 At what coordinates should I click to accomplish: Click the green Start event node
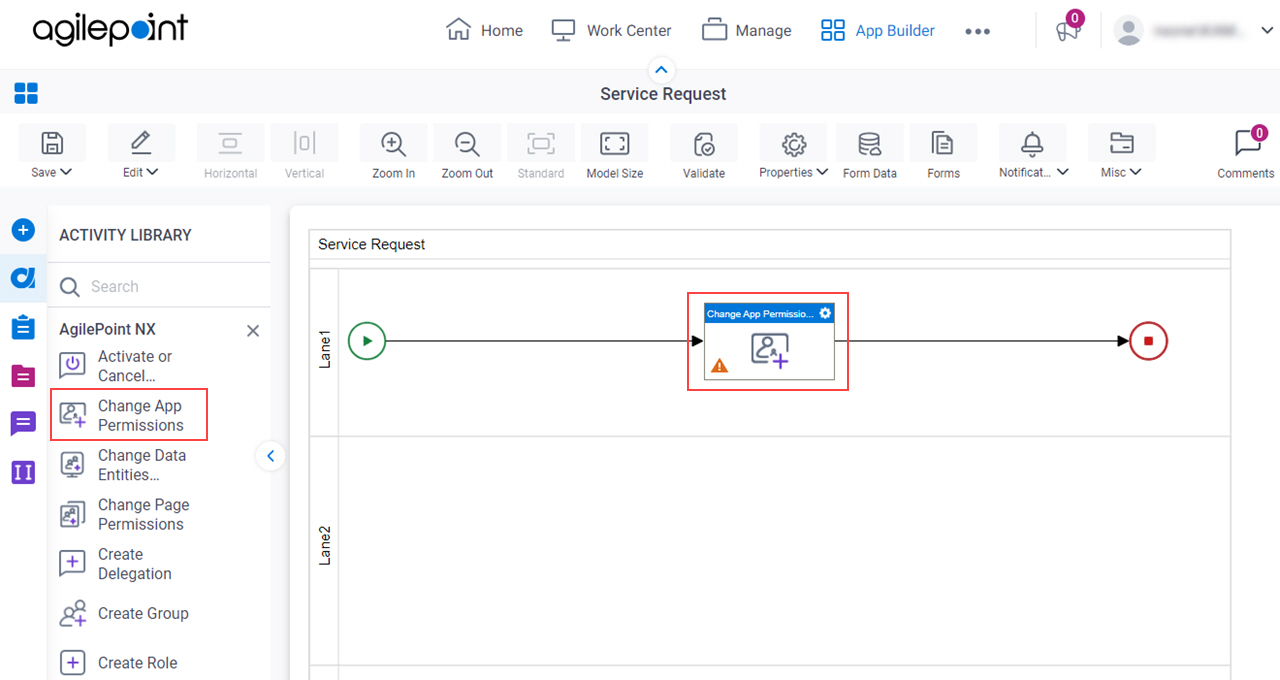pyautogui.click(x=367, y=341)
